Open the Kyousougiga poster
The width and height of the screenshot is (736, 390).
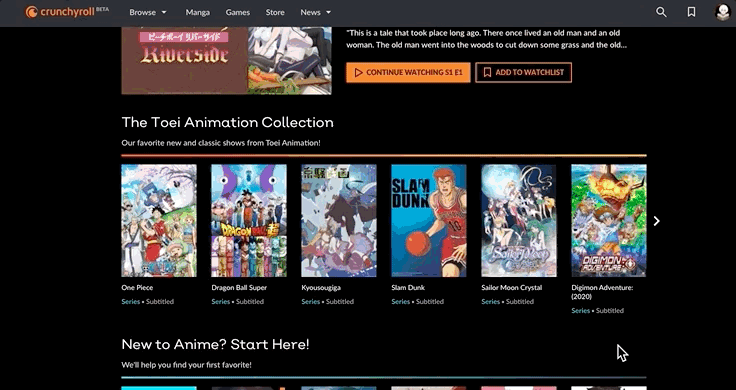(339, 221)
